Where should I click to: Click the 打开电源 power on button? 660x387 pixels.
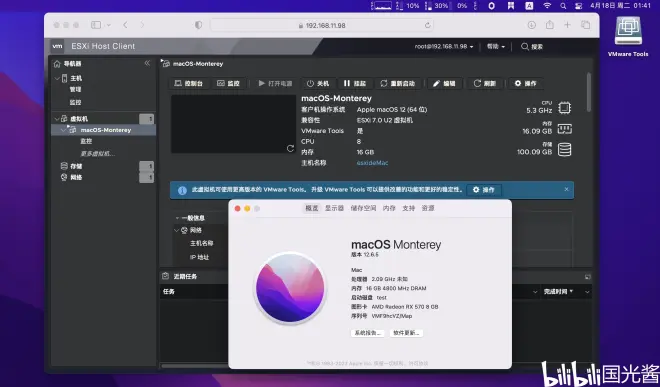pos(275,83)
